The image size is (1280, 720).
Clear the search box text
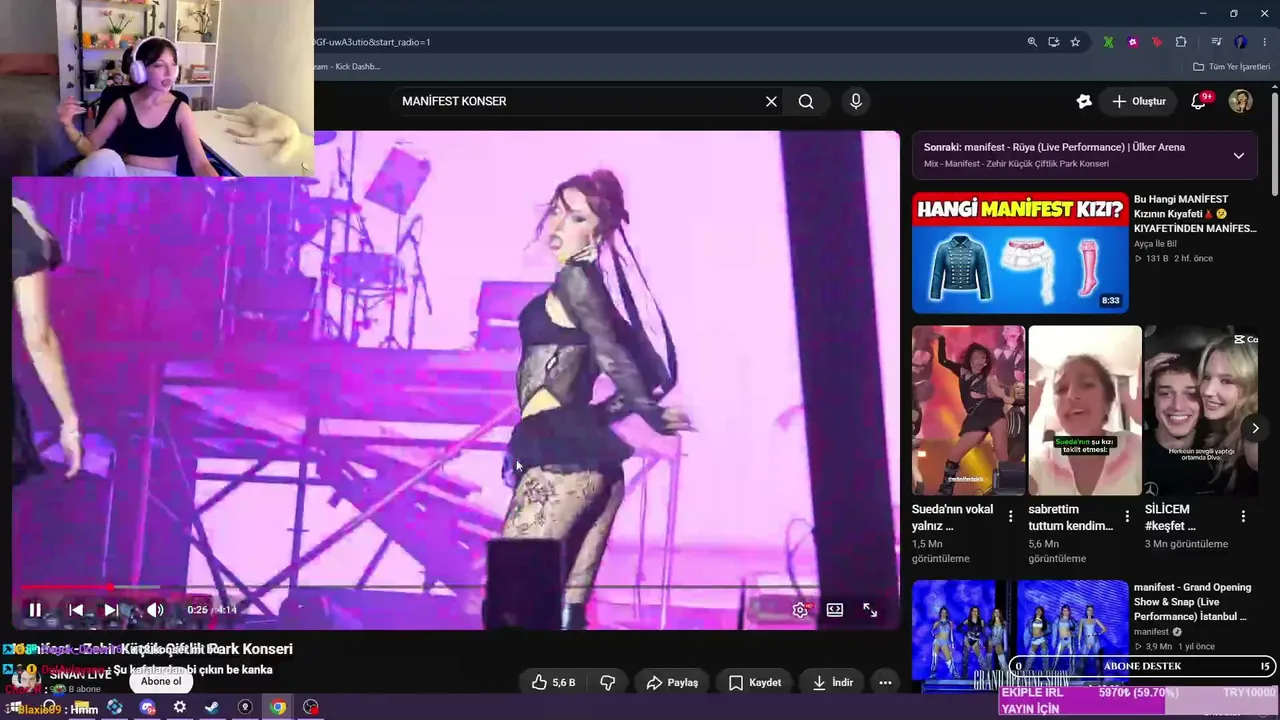(x=771, y=101)
